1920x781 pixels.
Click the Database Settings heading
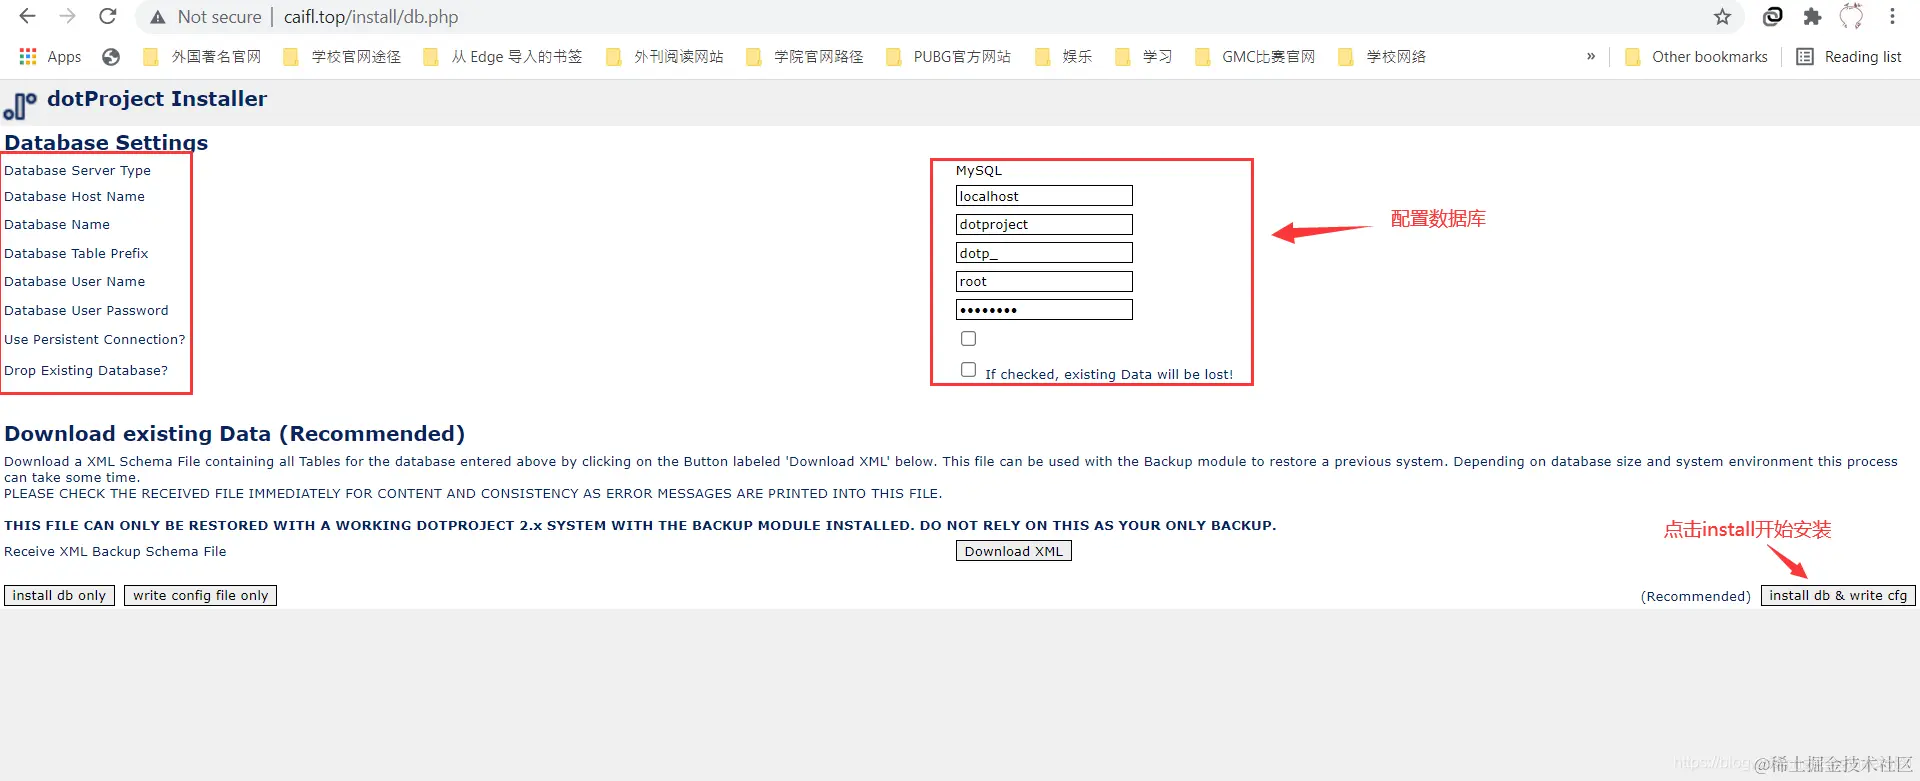106,142
